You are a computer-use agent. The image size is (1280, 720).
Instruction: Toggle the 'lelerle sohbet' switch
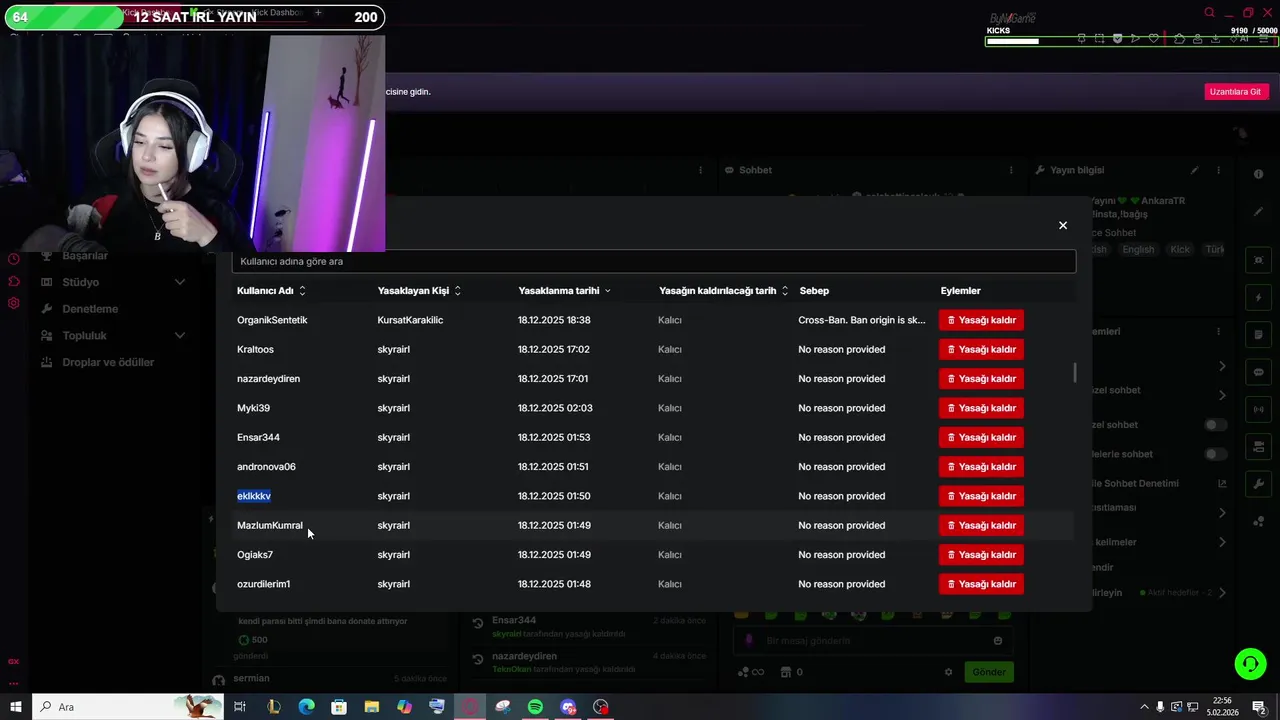click(1215, 454)
